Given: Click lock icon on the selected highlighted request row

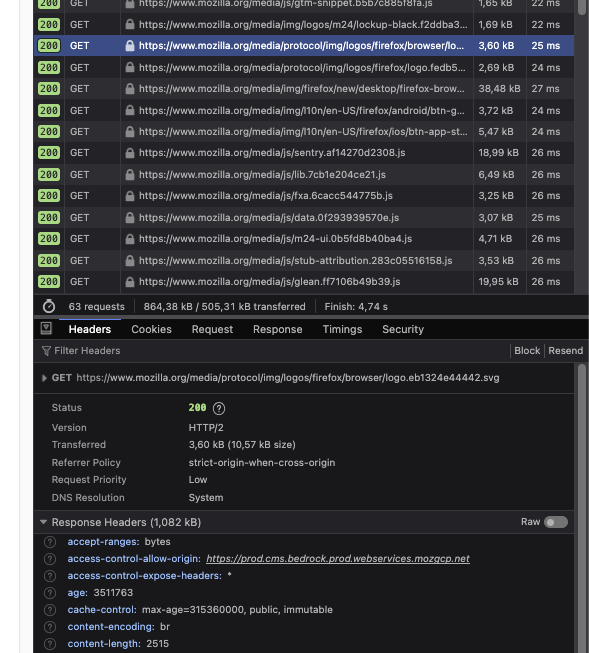Looking at the screenshot, I should (130, 46).
